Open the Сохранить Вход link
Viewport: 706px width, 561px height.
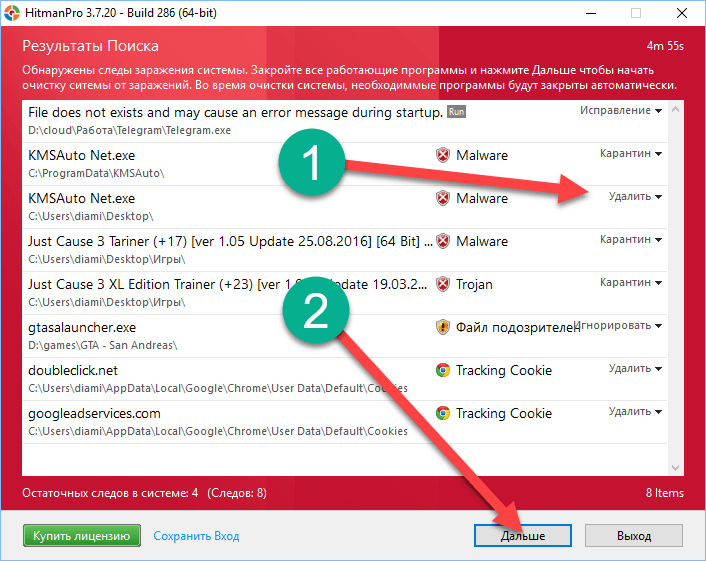pos(196,536)
